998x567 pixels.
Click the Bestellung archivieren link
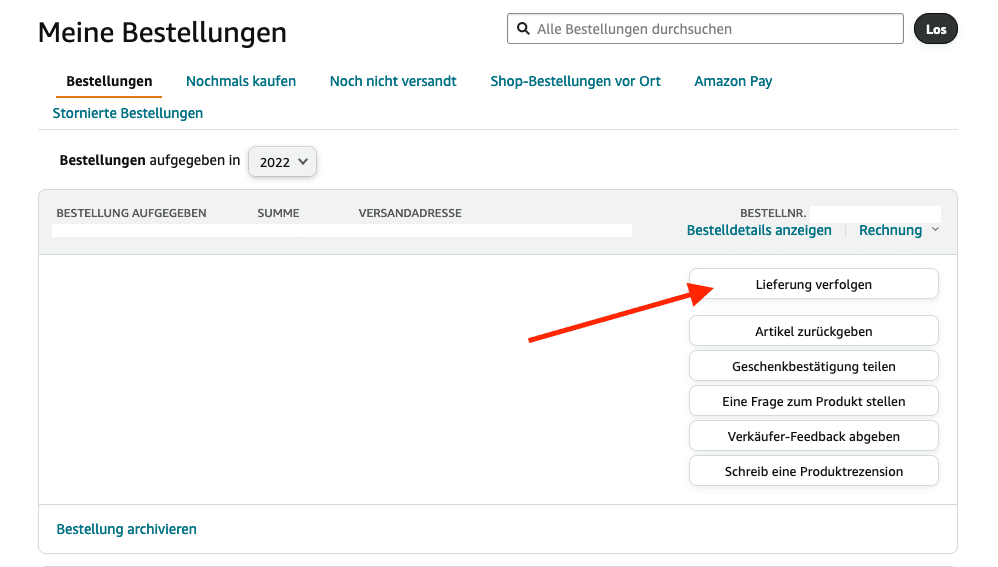[x=127, y=529]
